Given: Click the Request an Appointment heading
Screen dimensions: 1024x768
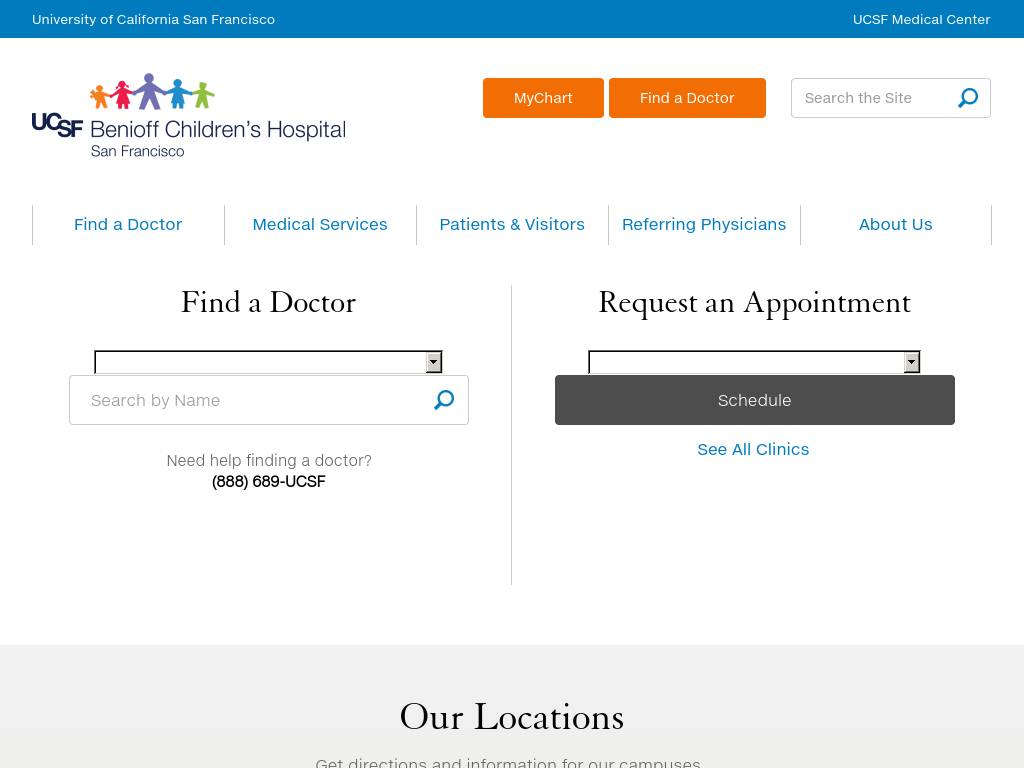Looking at the screenshot, I should coord(754,303).
